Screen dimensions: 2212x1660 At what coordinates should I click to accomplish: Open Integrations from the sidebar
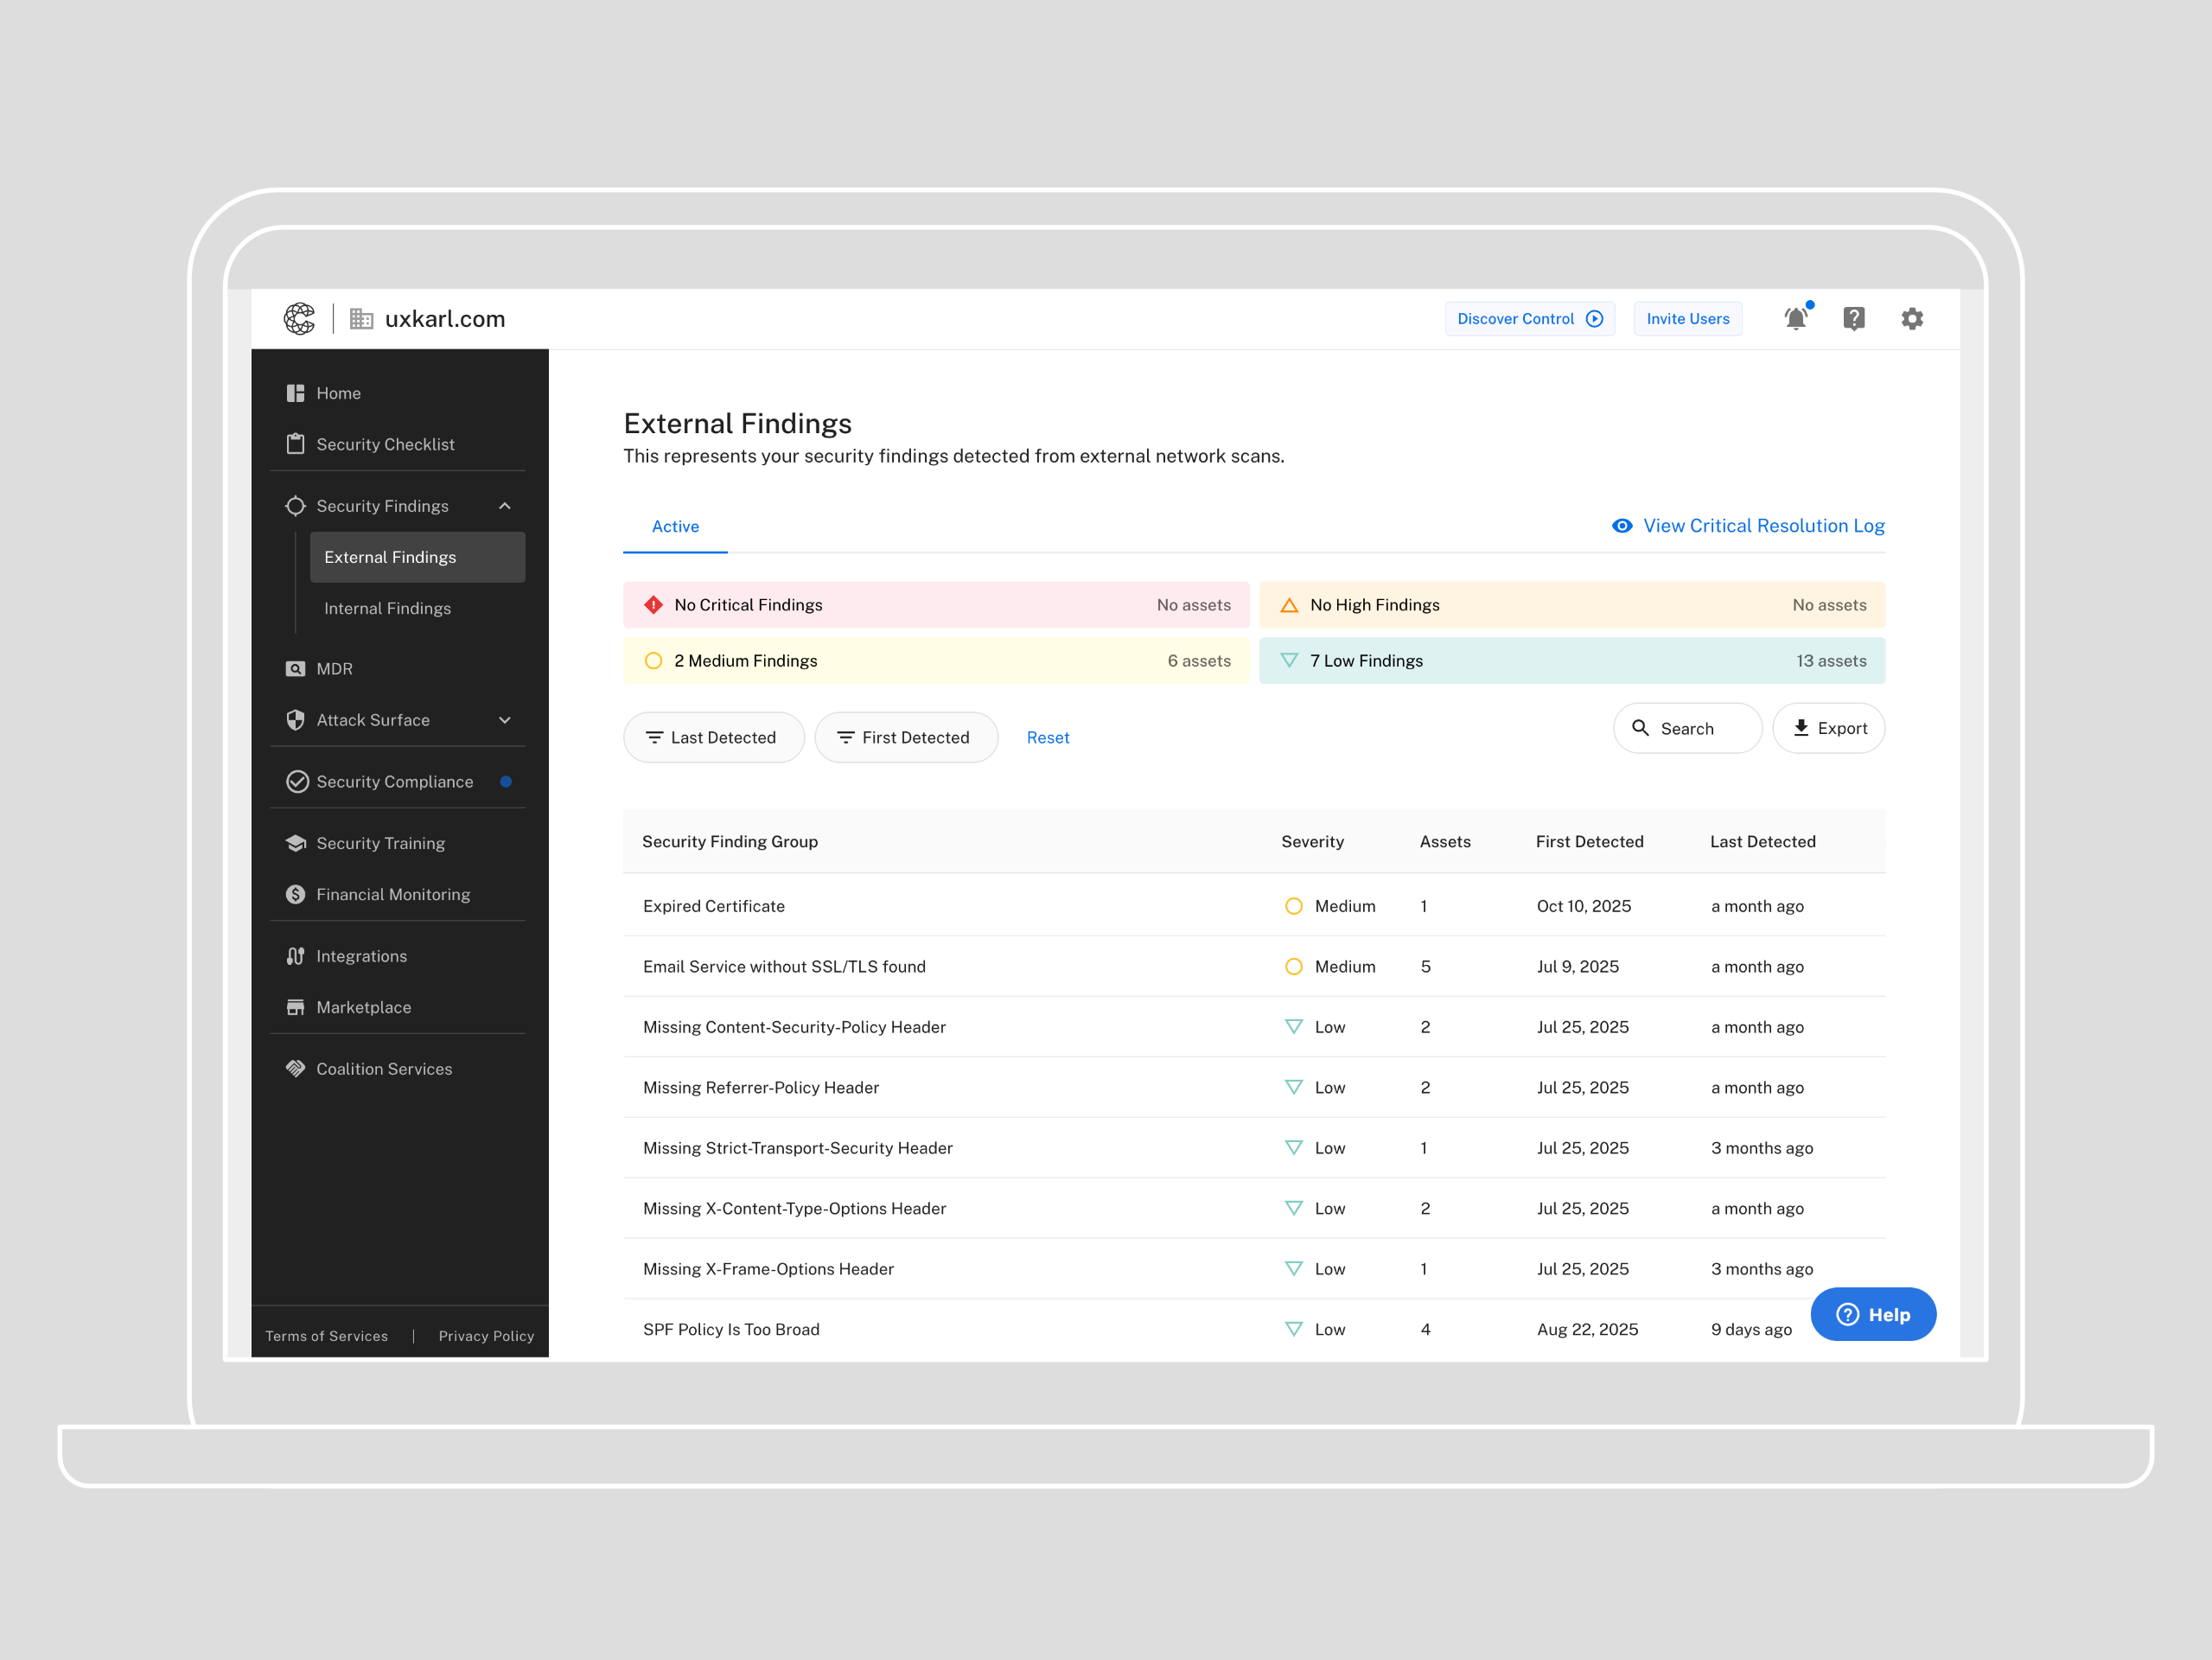coord(361,956)
